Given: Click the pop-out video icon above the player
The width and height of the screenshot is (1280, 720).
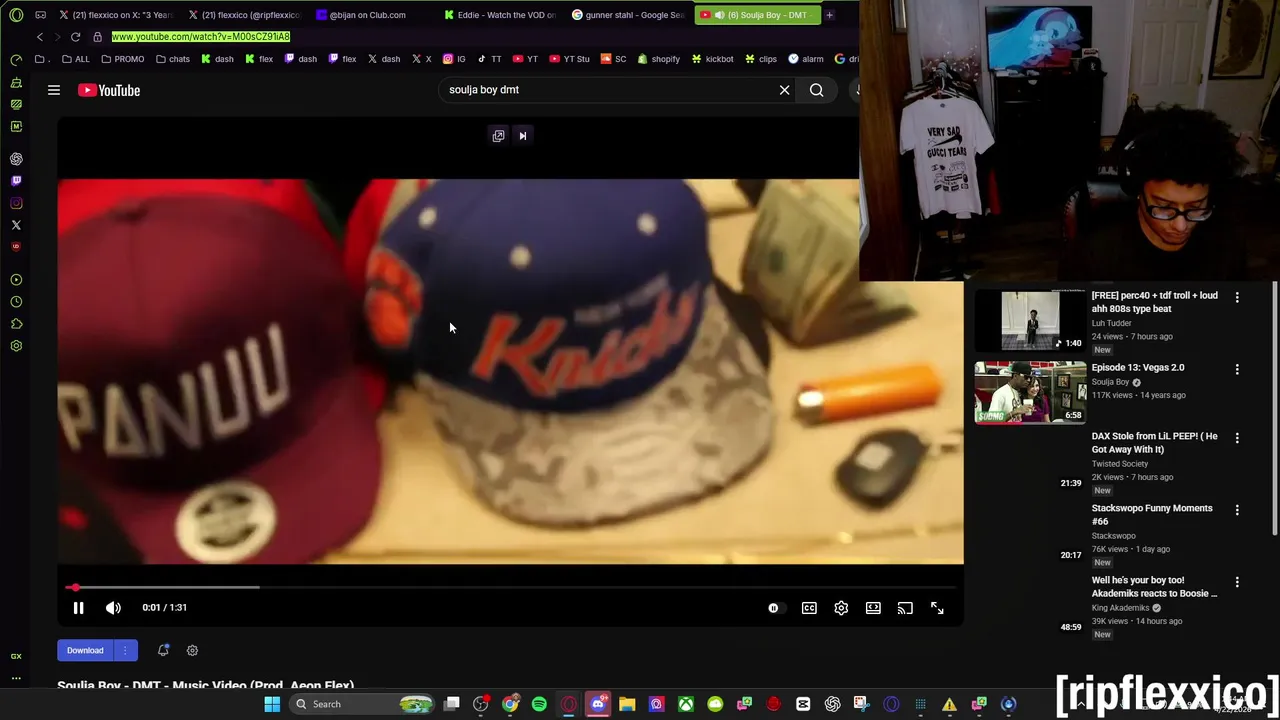Looking at the screenshot, I should coord(498,136).
